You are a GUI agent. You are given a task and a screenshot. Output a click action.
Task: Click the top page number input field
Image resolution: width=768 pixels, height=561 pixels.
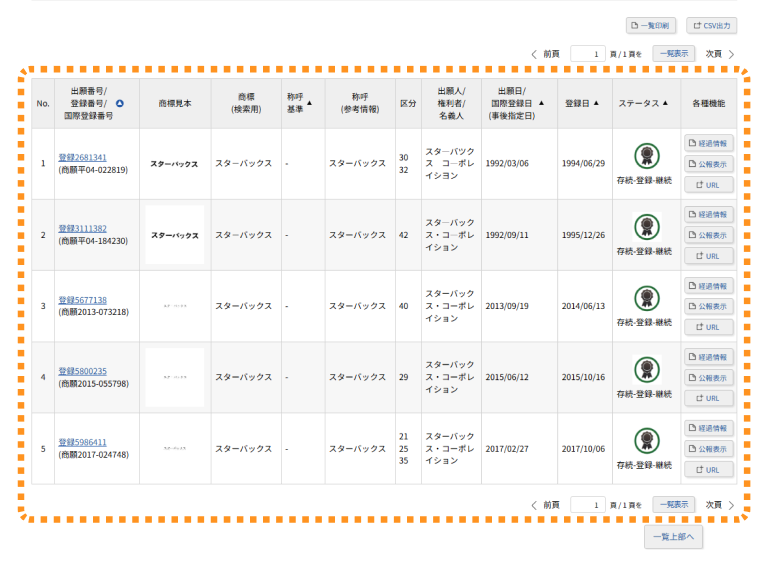tap(588, 54)
